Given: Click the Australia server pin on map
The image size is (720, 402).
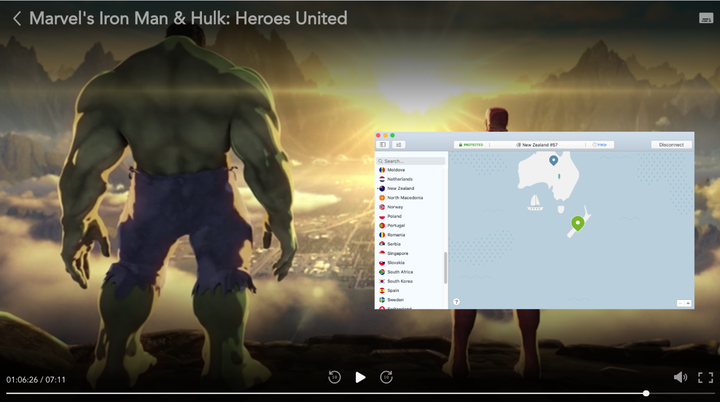Looking at the screenshot, I should click(x=553, y=160).
